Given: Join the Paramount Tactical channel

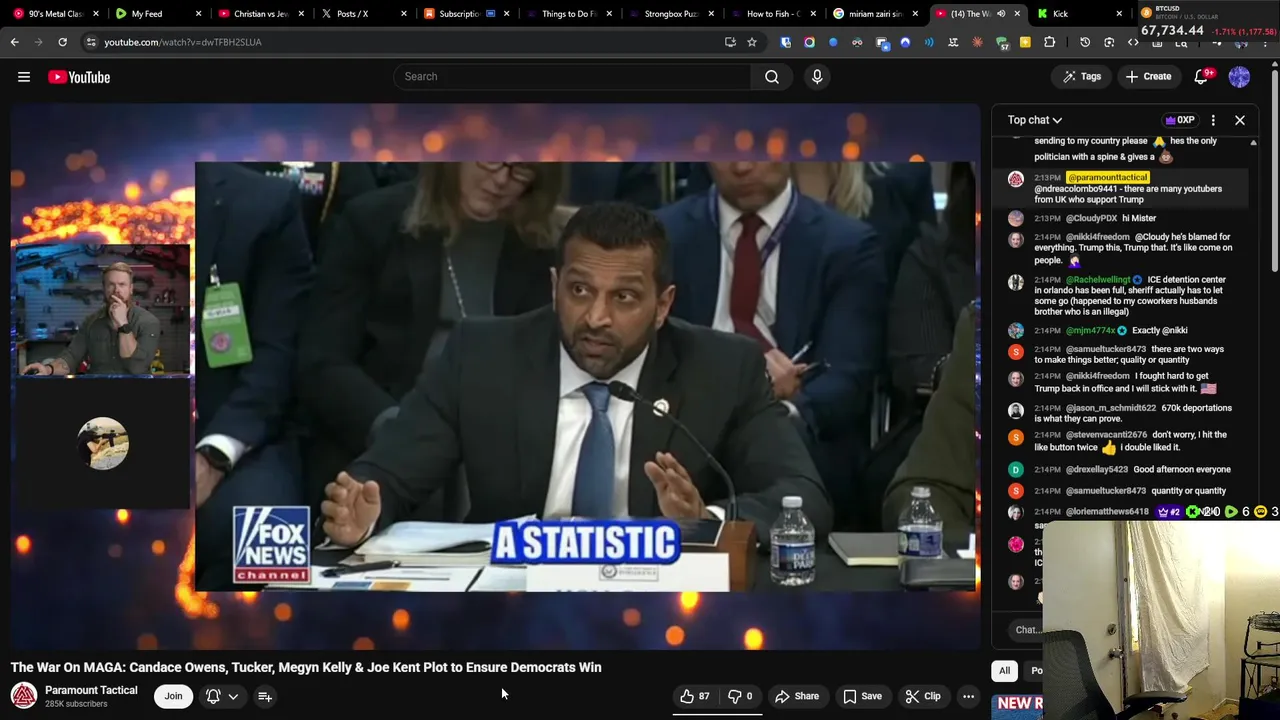Looking at the screenshot, I should [173, 696].
